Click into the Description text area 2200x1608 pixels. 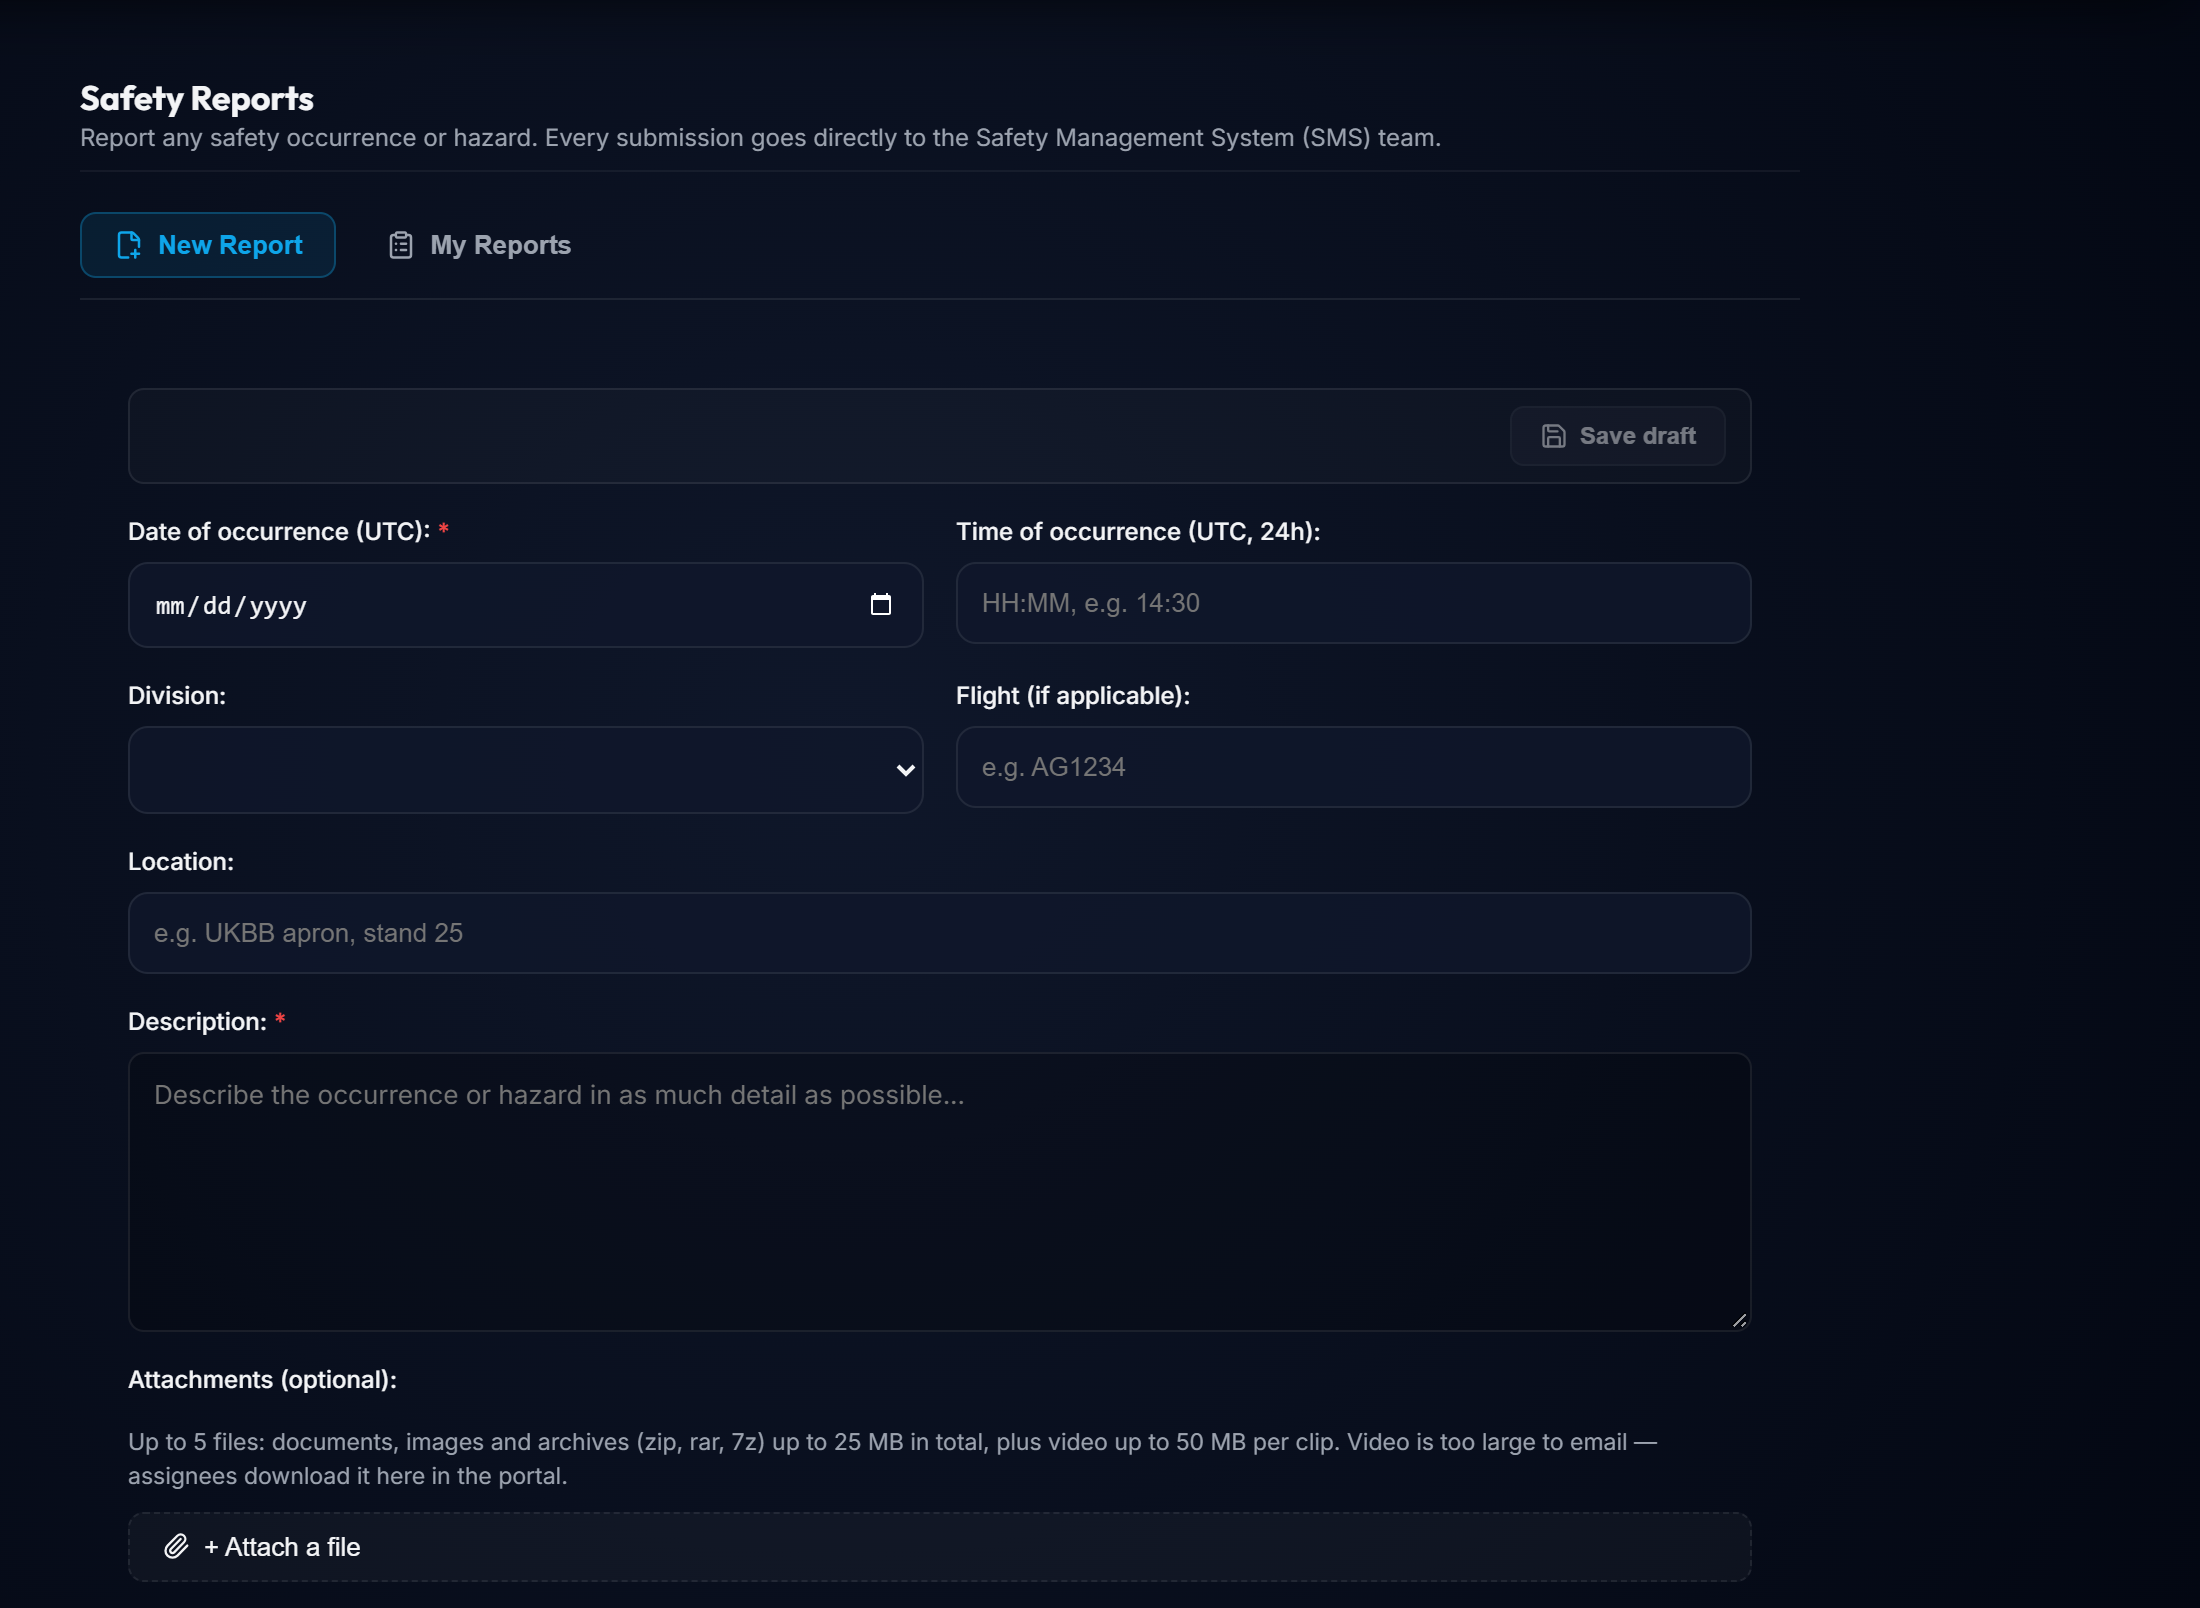(939, 1192)
